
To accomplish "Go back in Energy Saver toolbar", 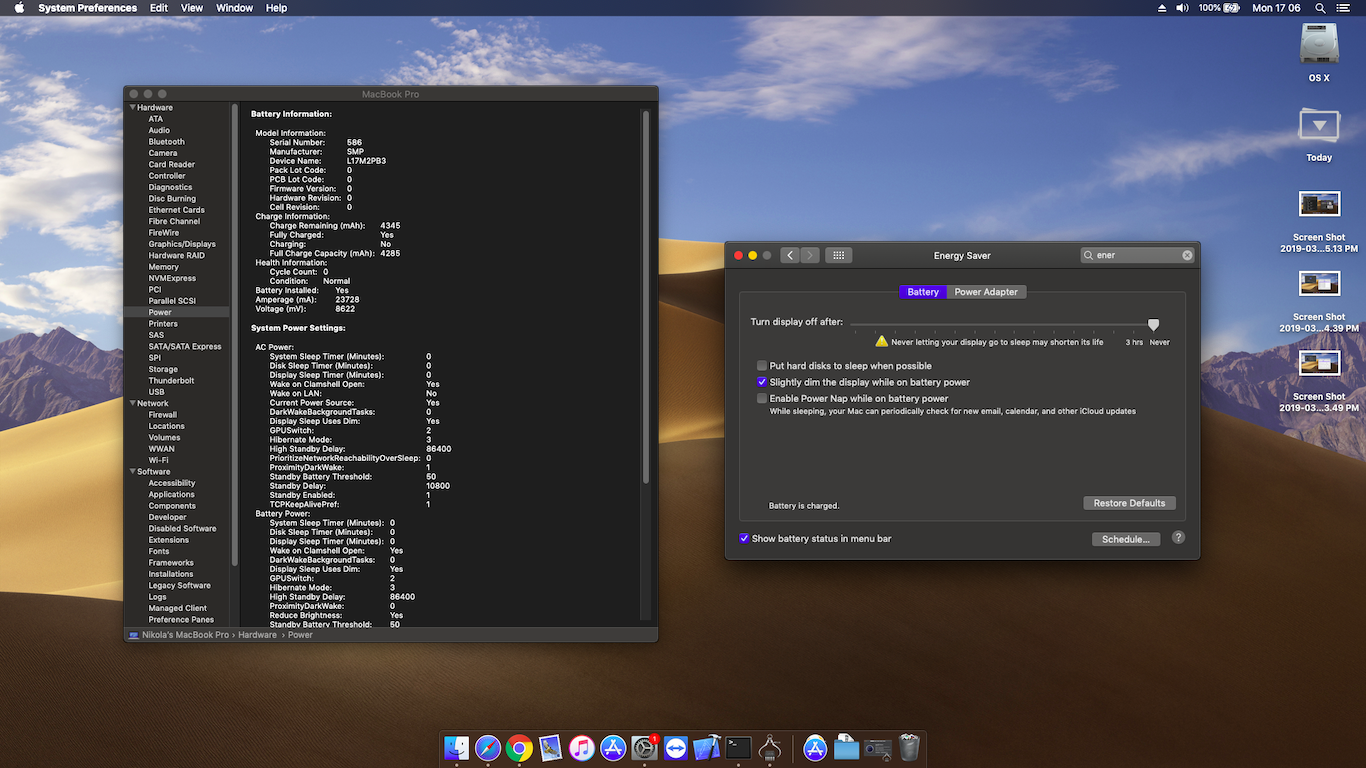I will tap(790, 255).
